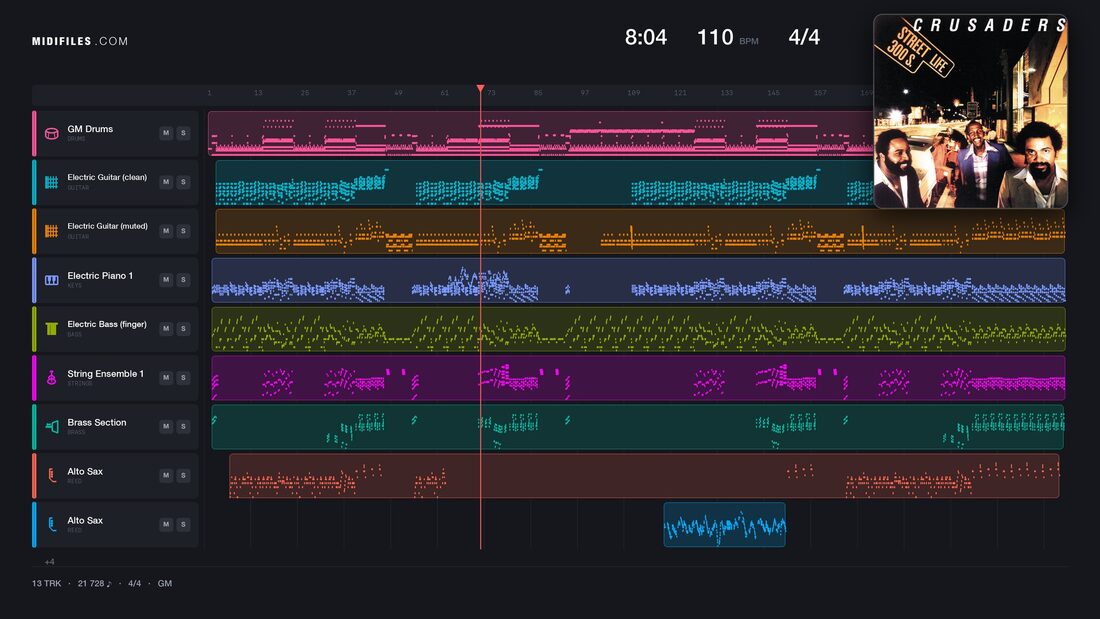The height and width of the screenshot is (619, 1100).
Task: Click the teal Electric Guitar (clean) clip
Action: (544, 182)
